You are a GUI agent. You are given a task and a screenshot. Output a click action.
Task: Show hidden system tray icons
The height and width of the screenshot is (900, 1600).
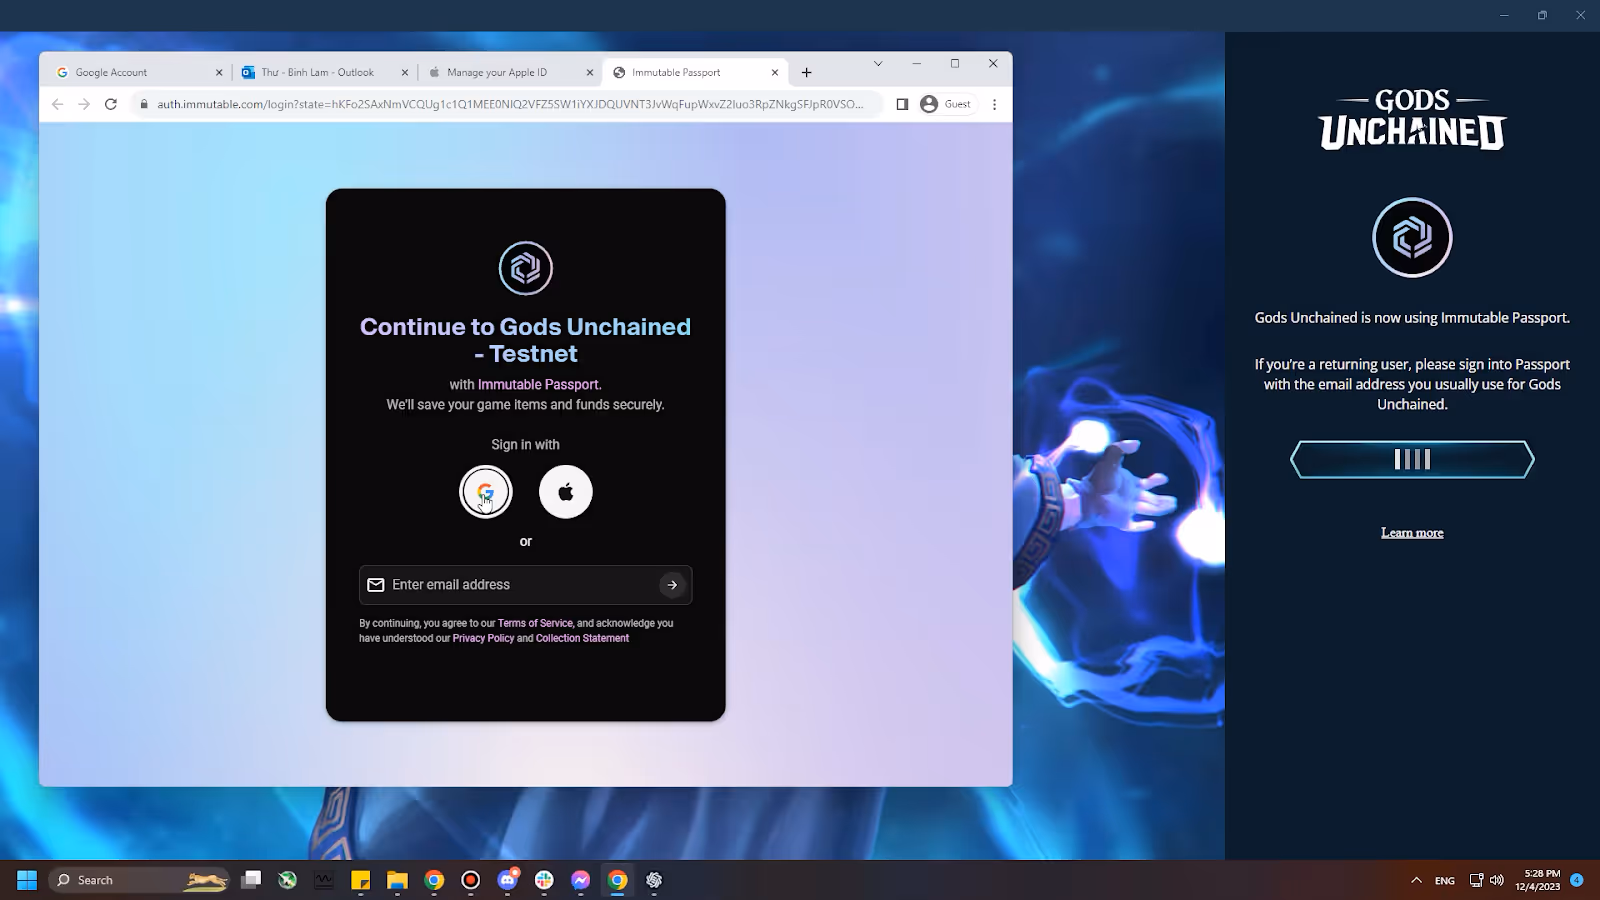[1416, 880]
